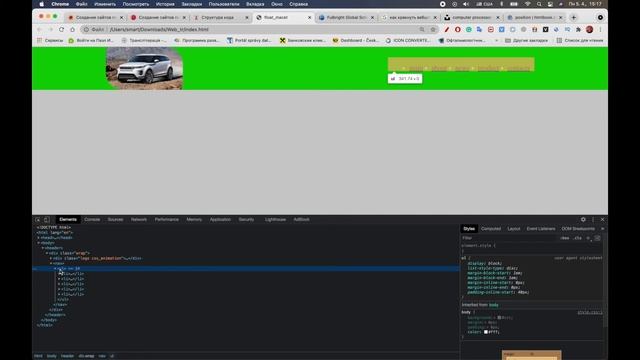This screenshot has width=640, height=360.
Task: Collapse the header node arrow
Action: (43, 248)
